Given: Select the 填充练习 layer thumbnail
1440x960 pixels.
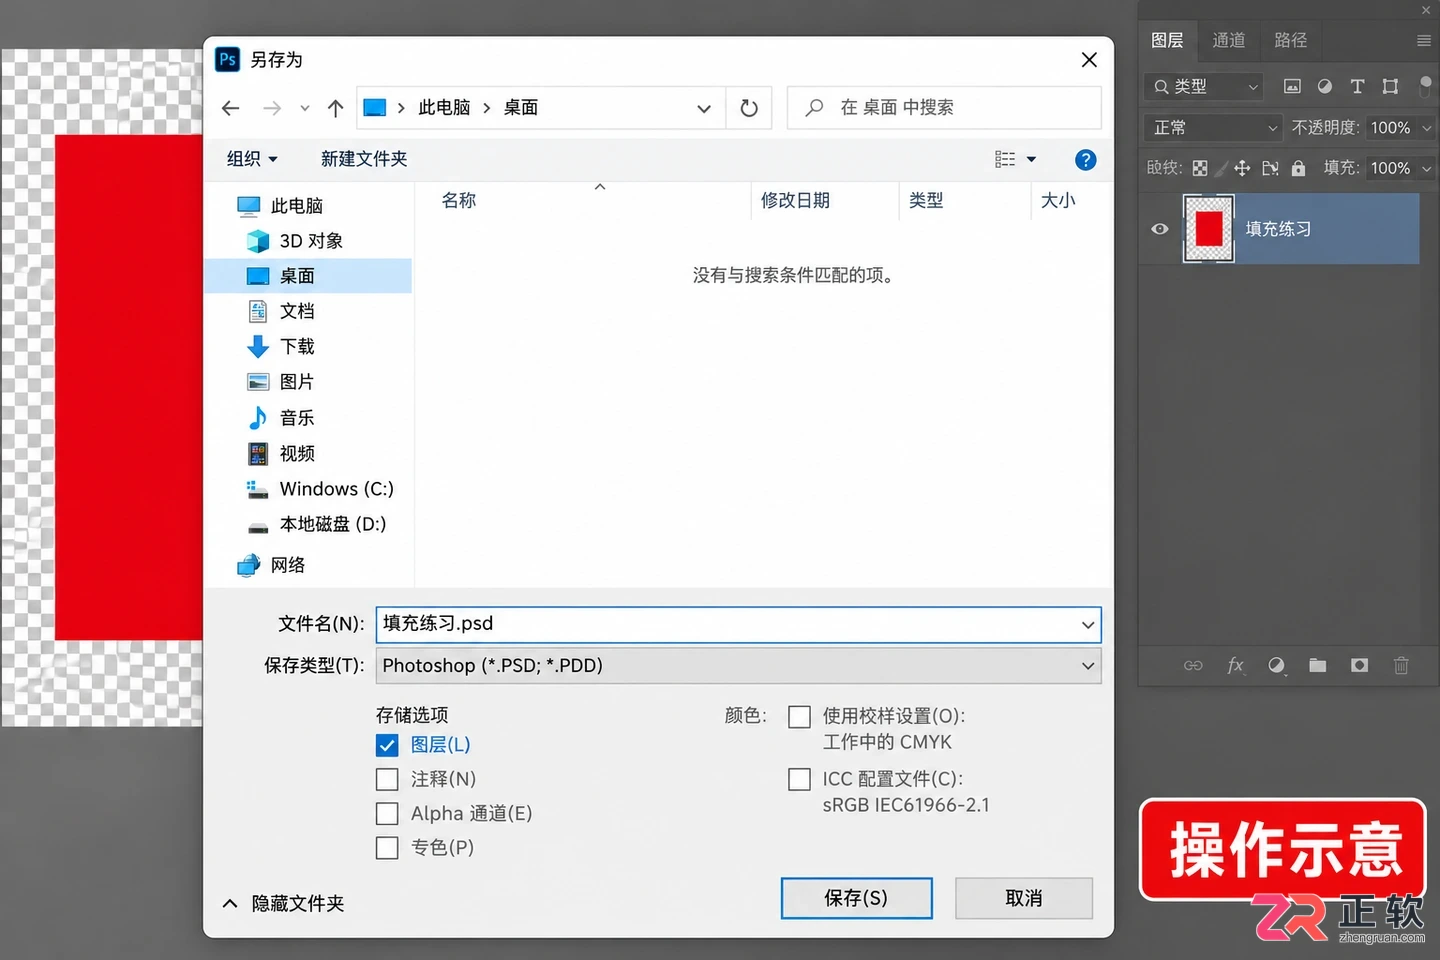Looking at the screenshot, I should [x=1209, y=229].
